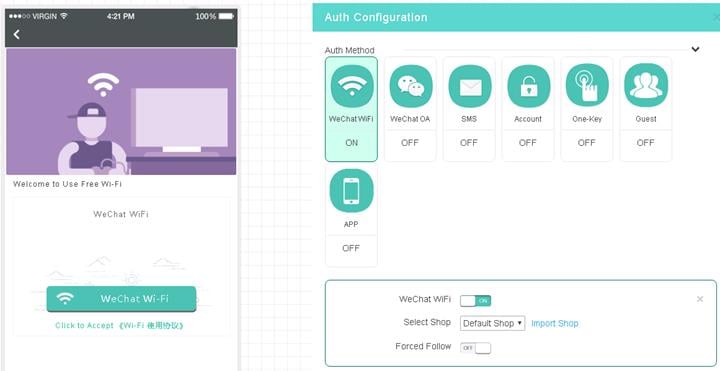Viewport: 720px width, 371px height.
Task: Choose the WeChat OA chat bubbles icon
Action: 410,86
